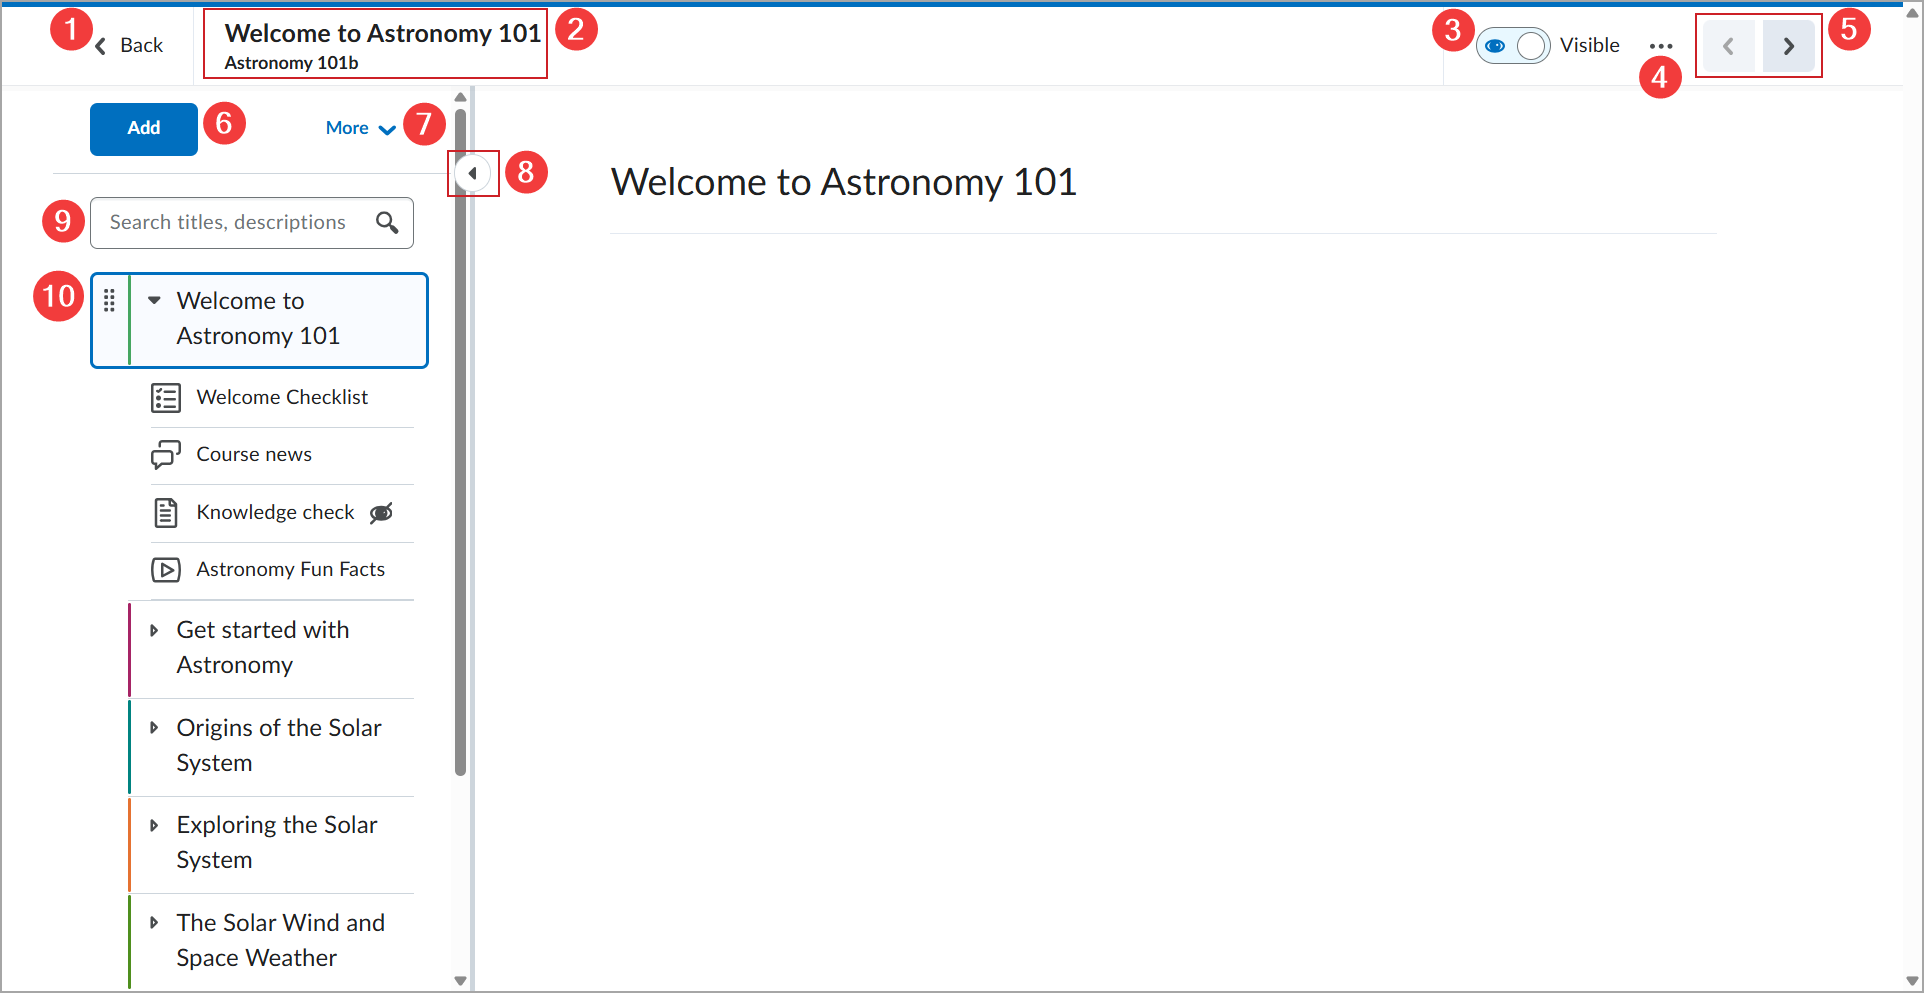Click the drag handle of Welcome module
This screenshot has height=993, width=1924.
coord(110,300)
